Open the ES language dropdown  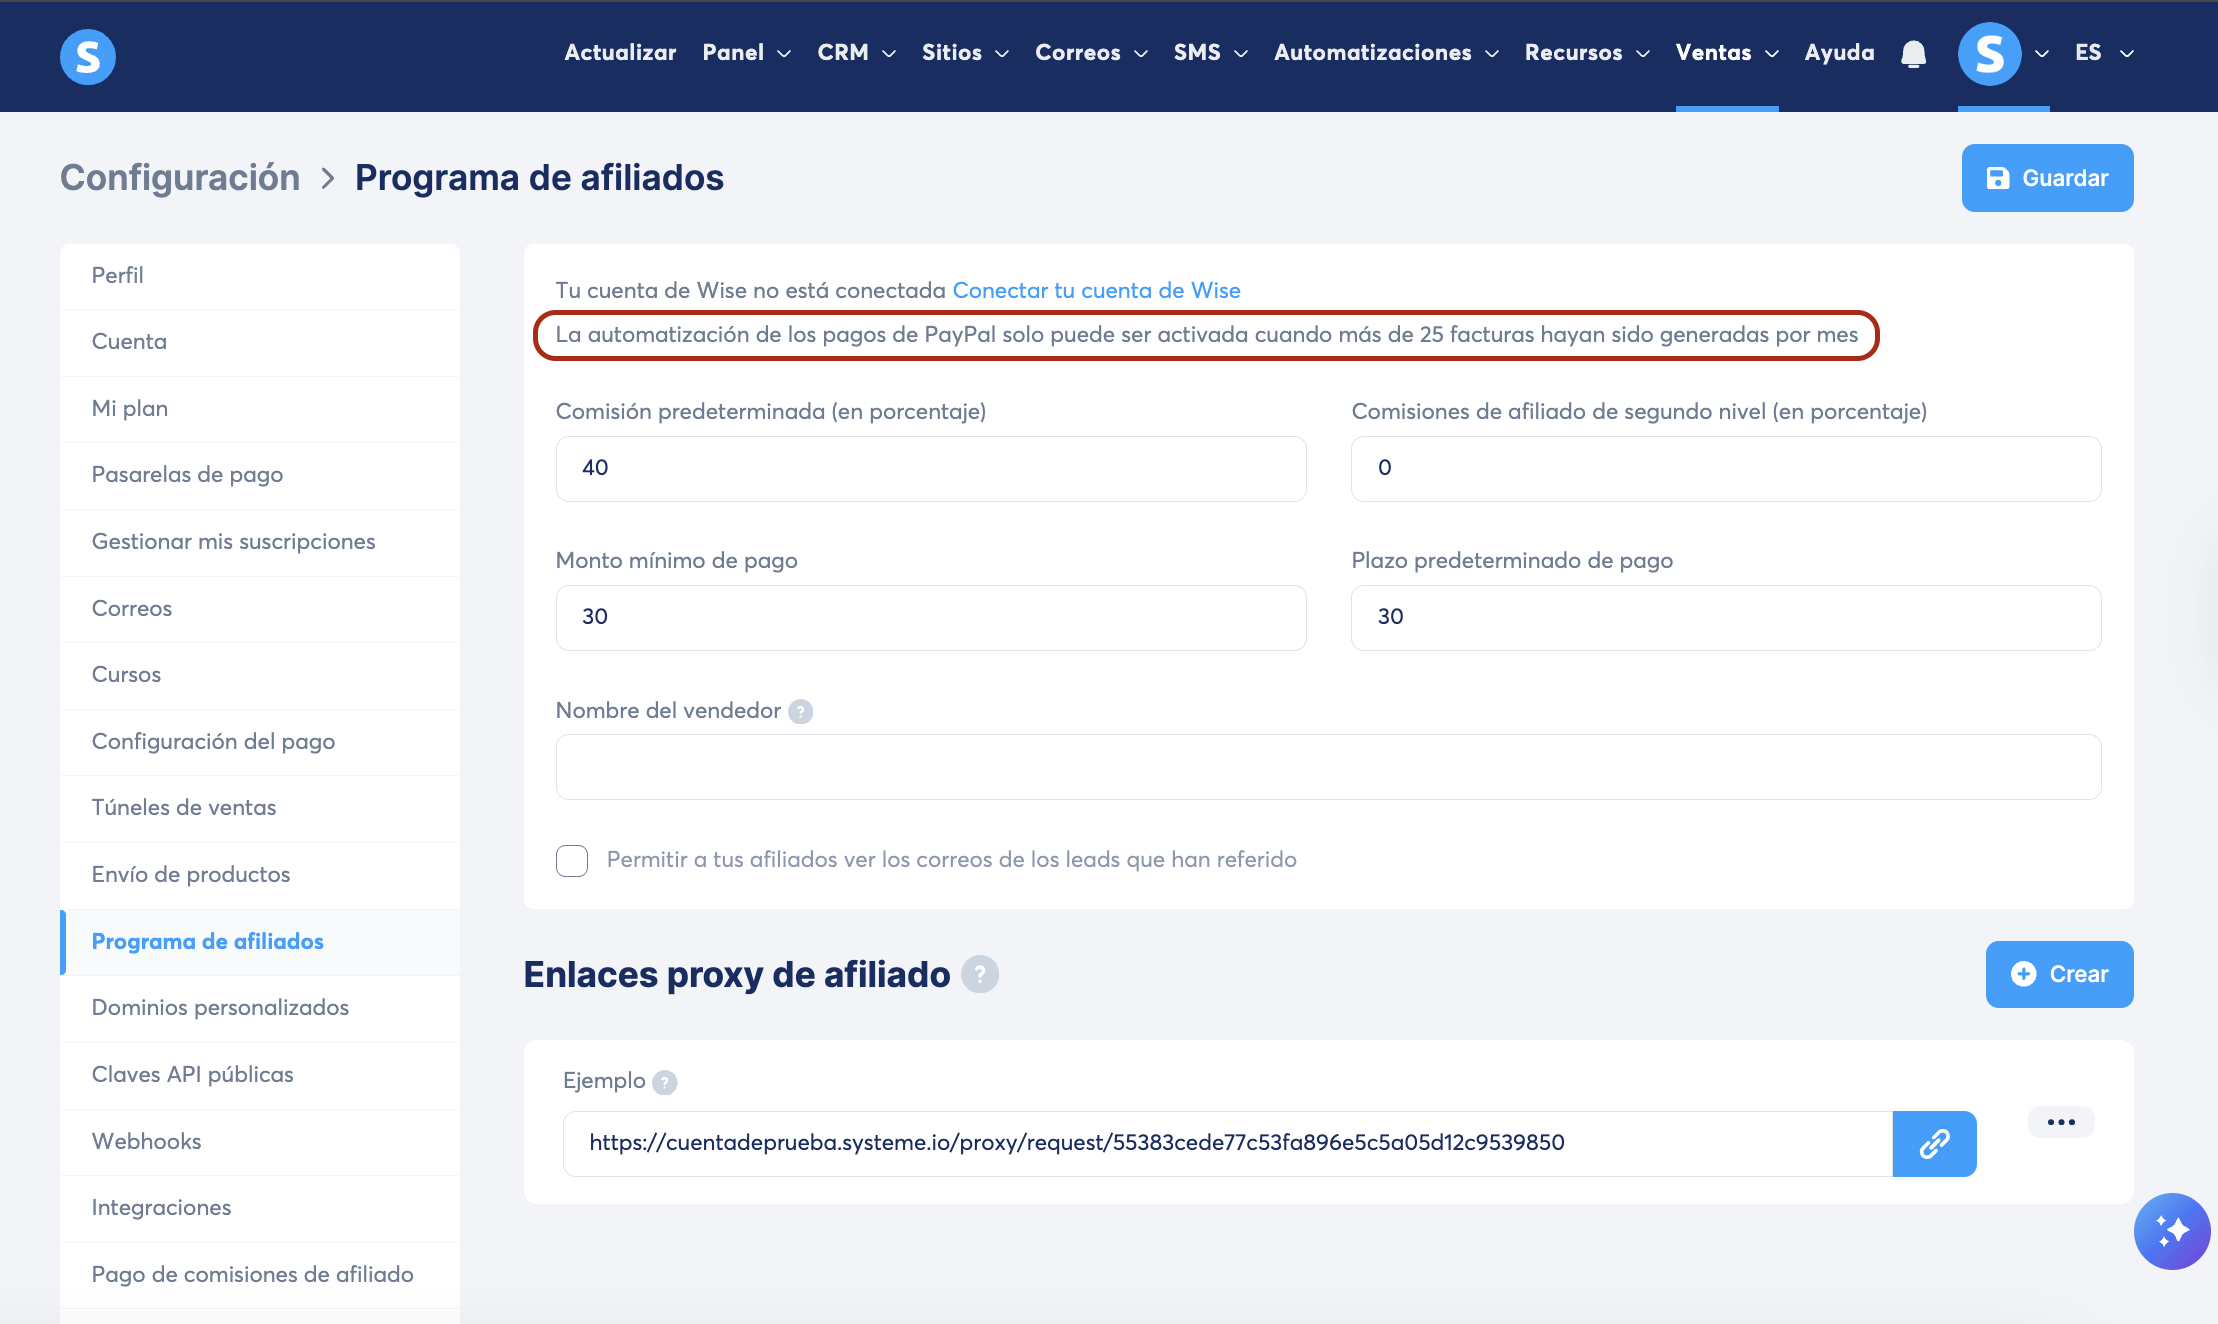(x=2104, y=53)
